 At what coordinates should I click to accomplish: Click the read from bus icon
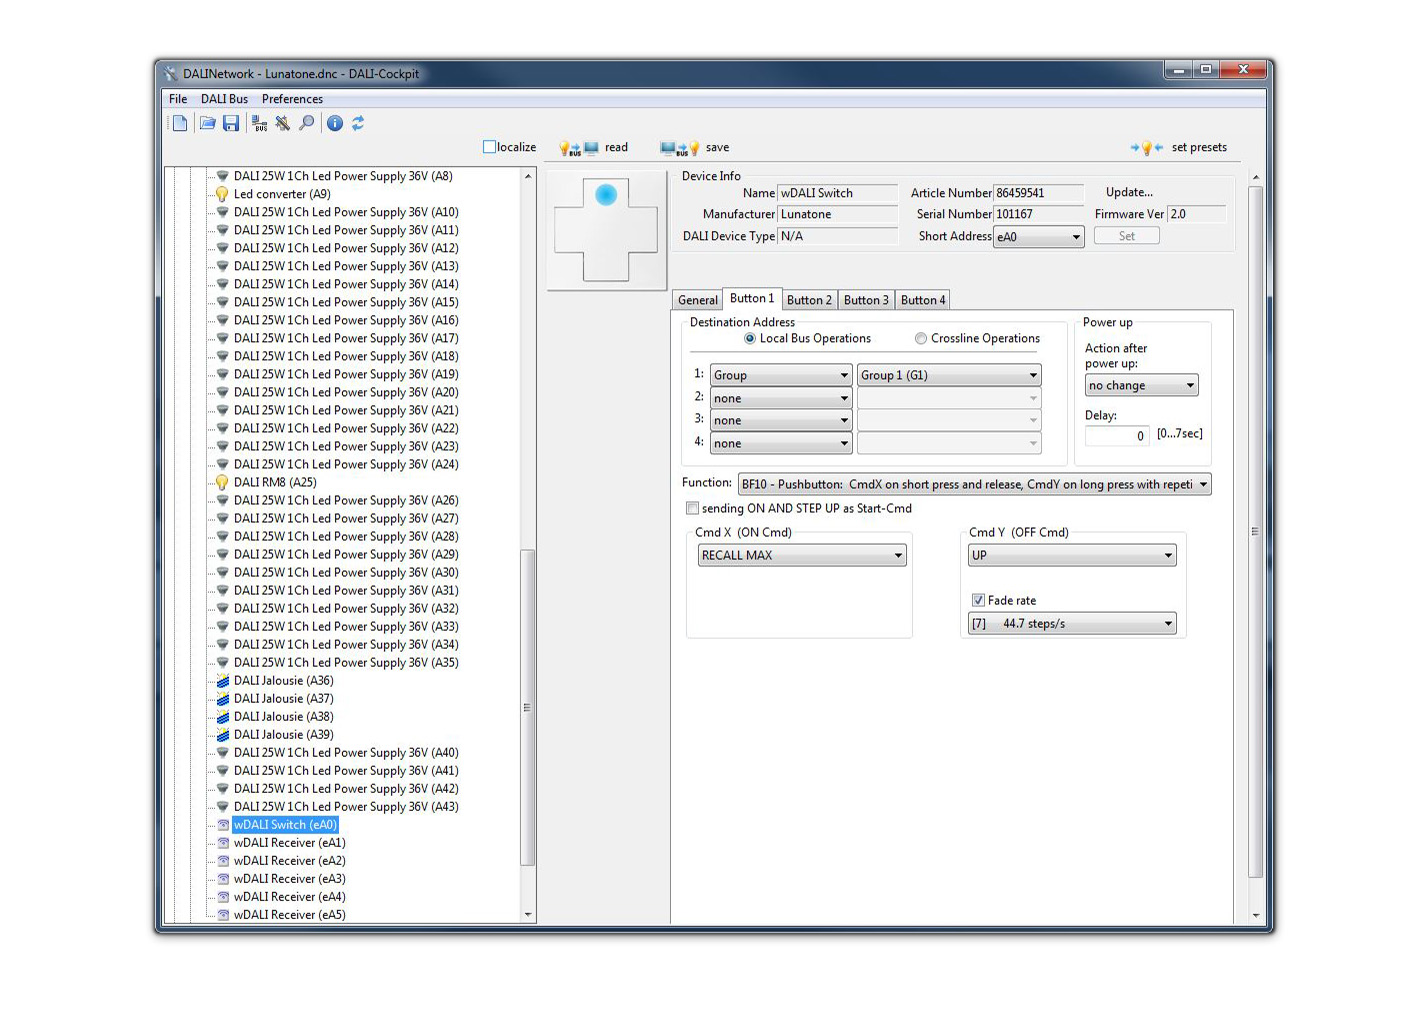[x=579, y=148]
